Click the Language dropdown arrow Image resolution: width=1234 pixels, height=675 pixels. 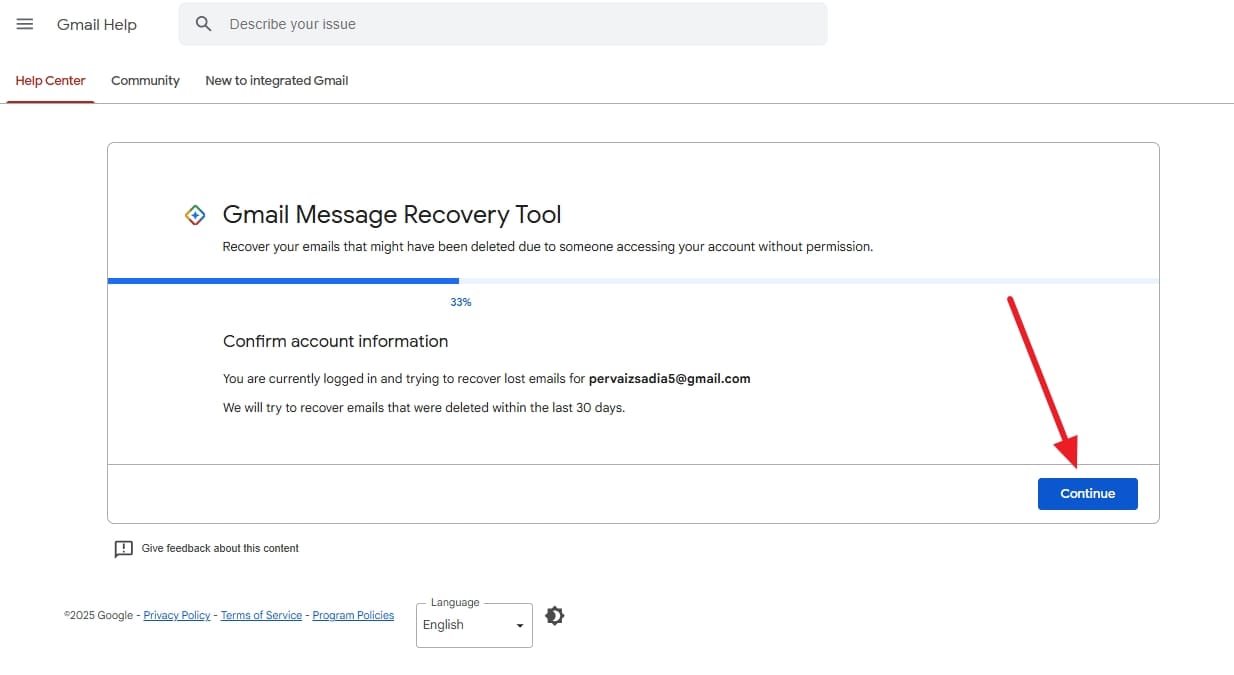point(519,624)
